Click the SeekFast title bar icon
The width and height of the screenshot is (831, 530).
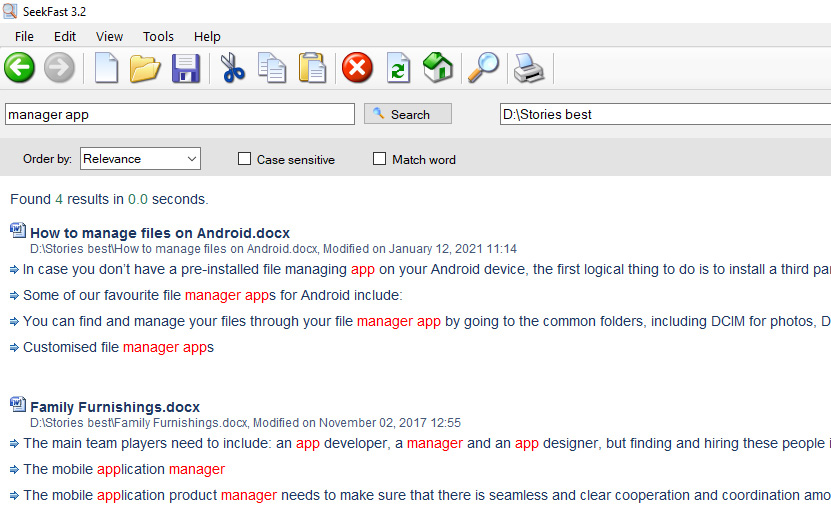point(10,11)
